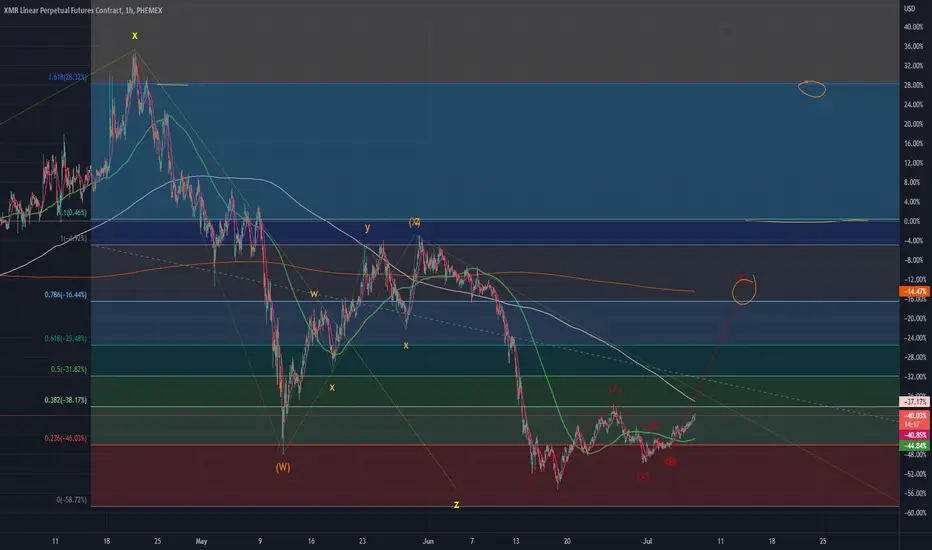Click the pink -40.85% price tag
The height and width of the screenshot is (550, 932).
tap(915, 435)
